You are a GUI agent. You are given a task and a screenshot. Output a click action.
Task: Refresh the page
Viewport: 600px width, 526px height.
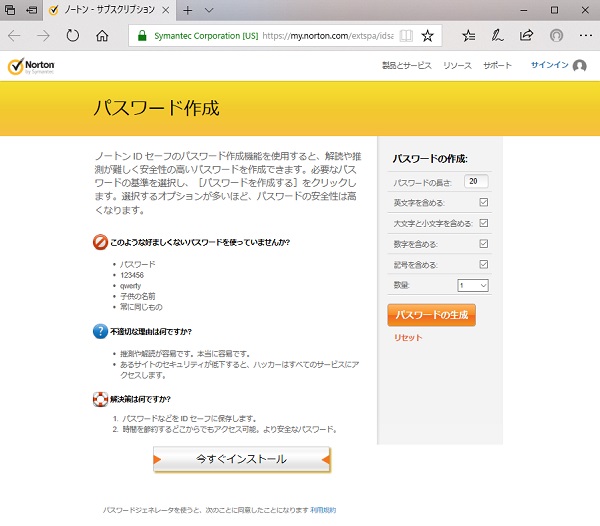coord(72,36)
